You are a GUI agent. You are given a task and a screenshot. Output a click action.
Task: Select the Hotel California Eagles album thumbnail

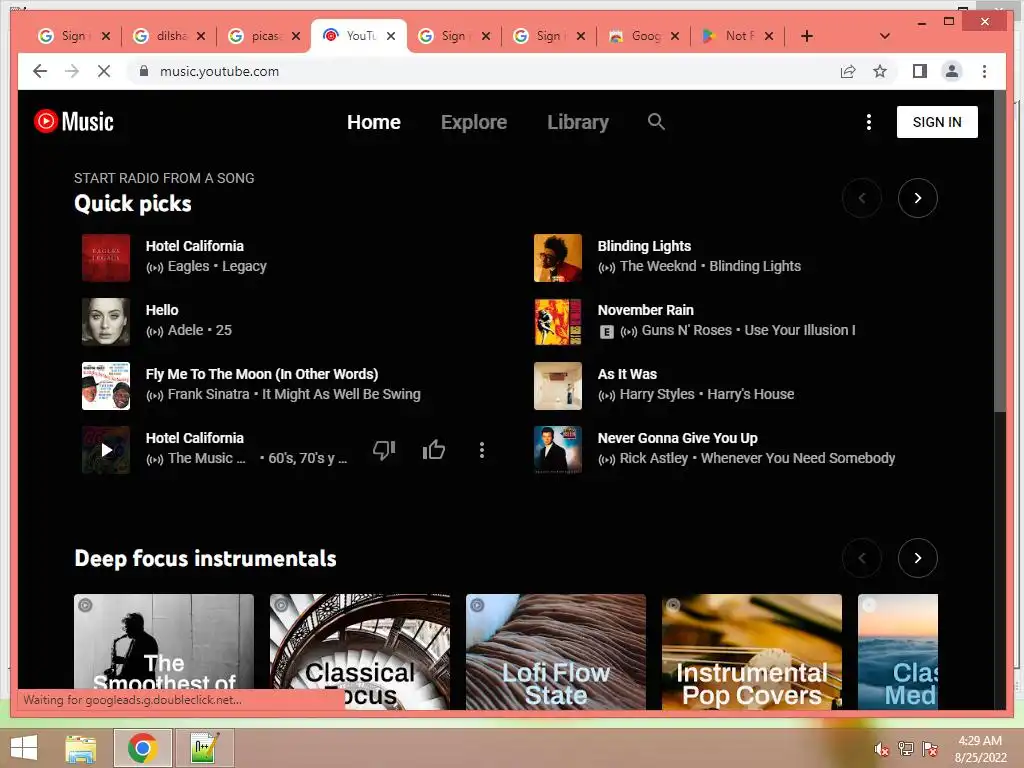106,258
